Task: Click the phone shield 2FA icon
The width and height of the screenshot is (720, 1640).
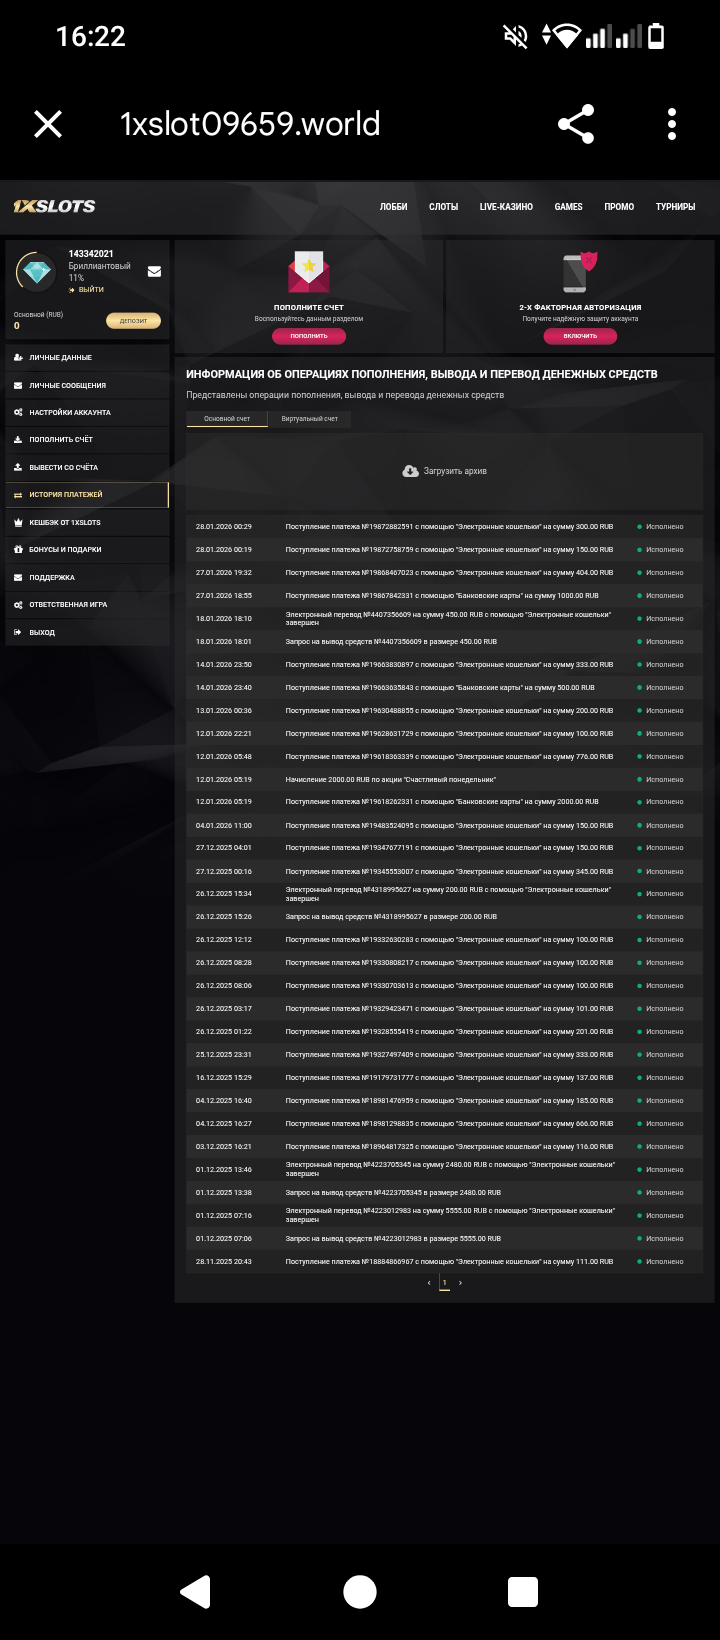Action: [x=580, y=272]
